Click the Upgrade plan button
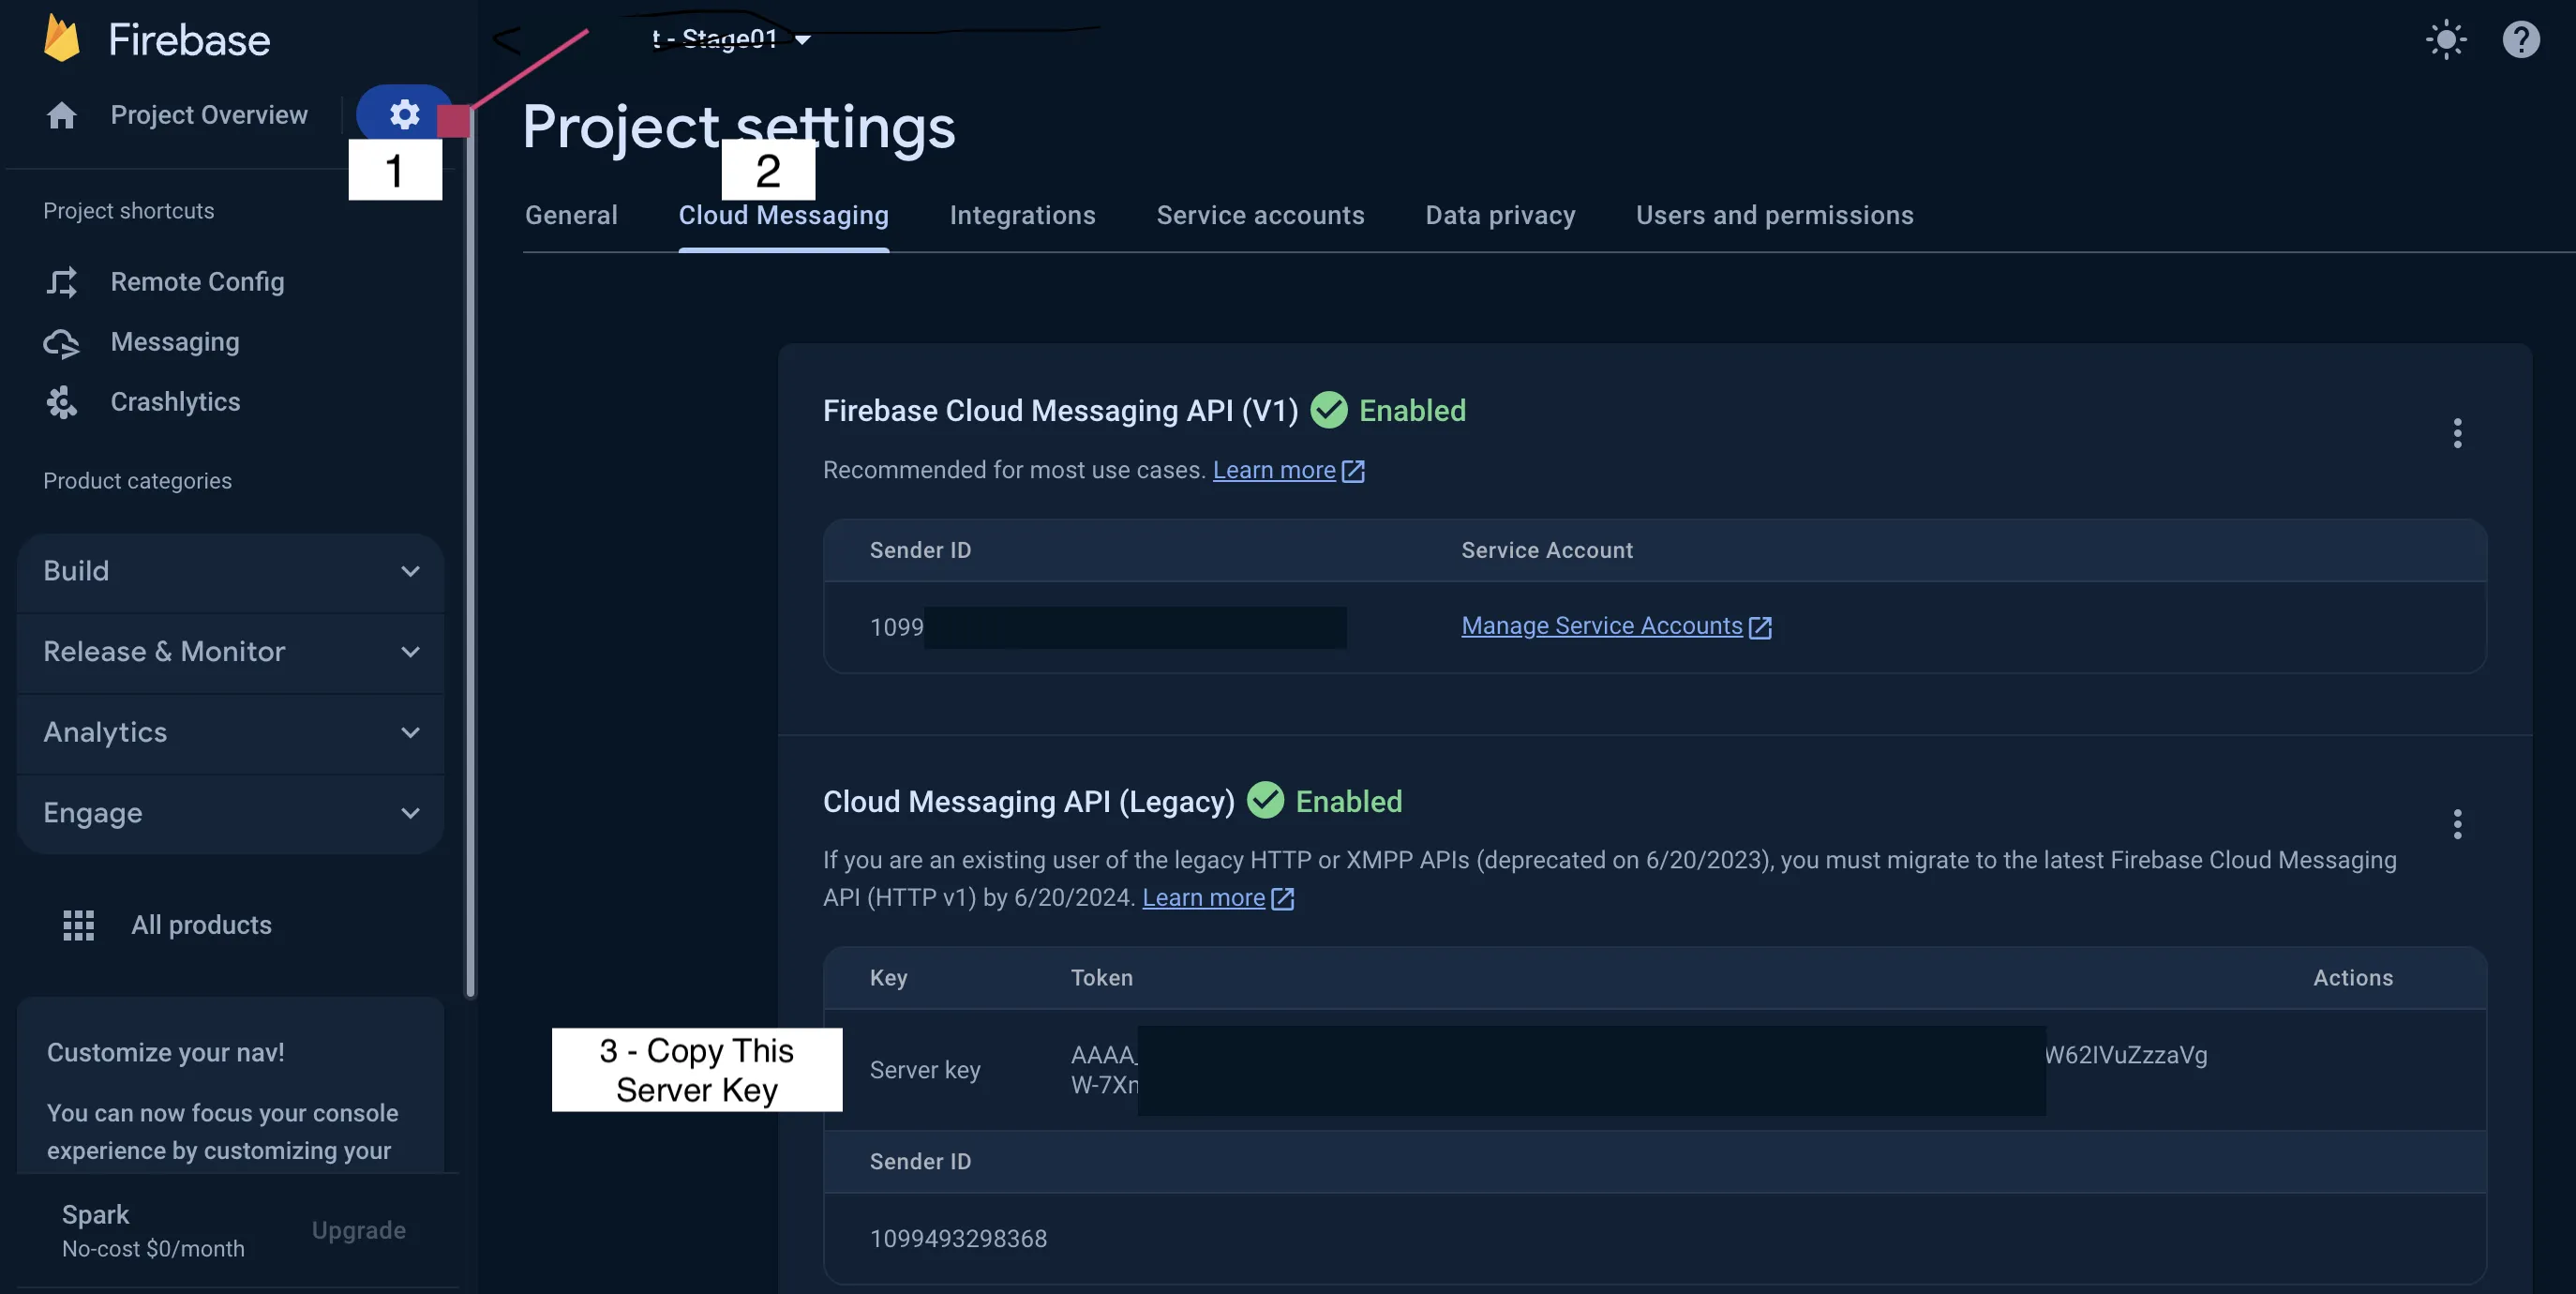The image size is (2576, 1294). coord(358,1230)
